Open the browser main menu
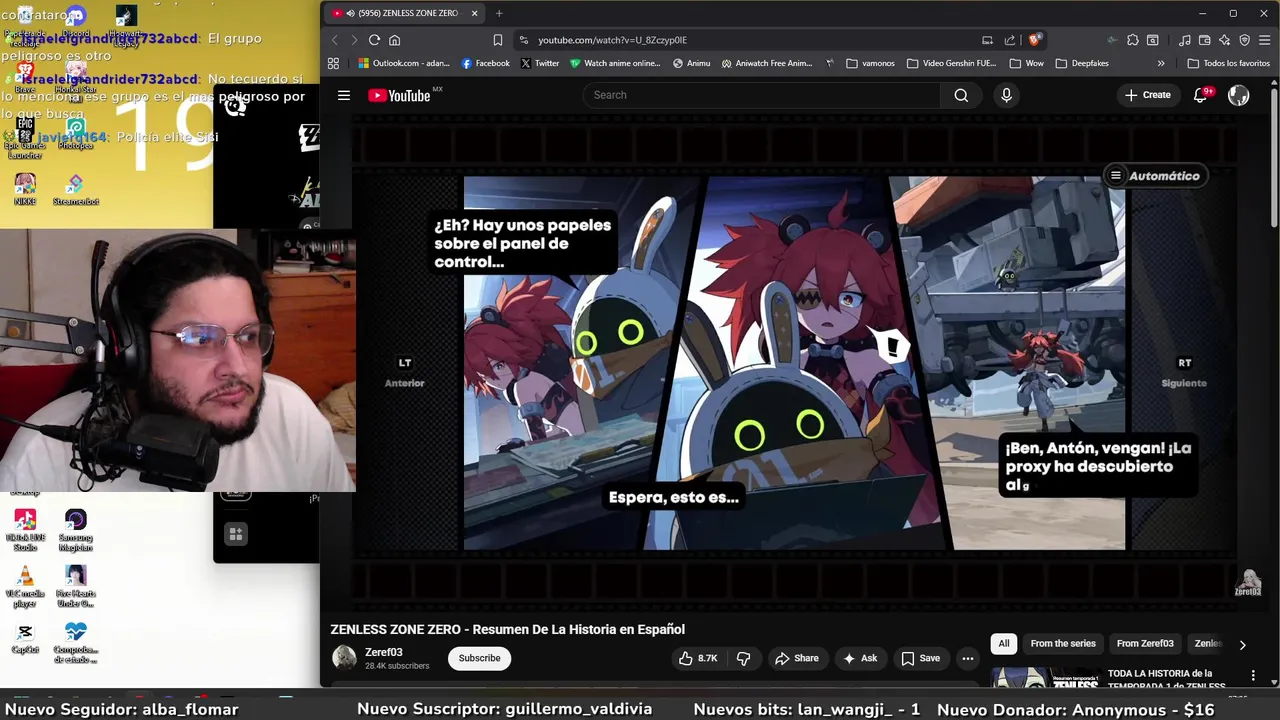The width and height of the screenshot is (1280, 720). [x=1265, y=40]
